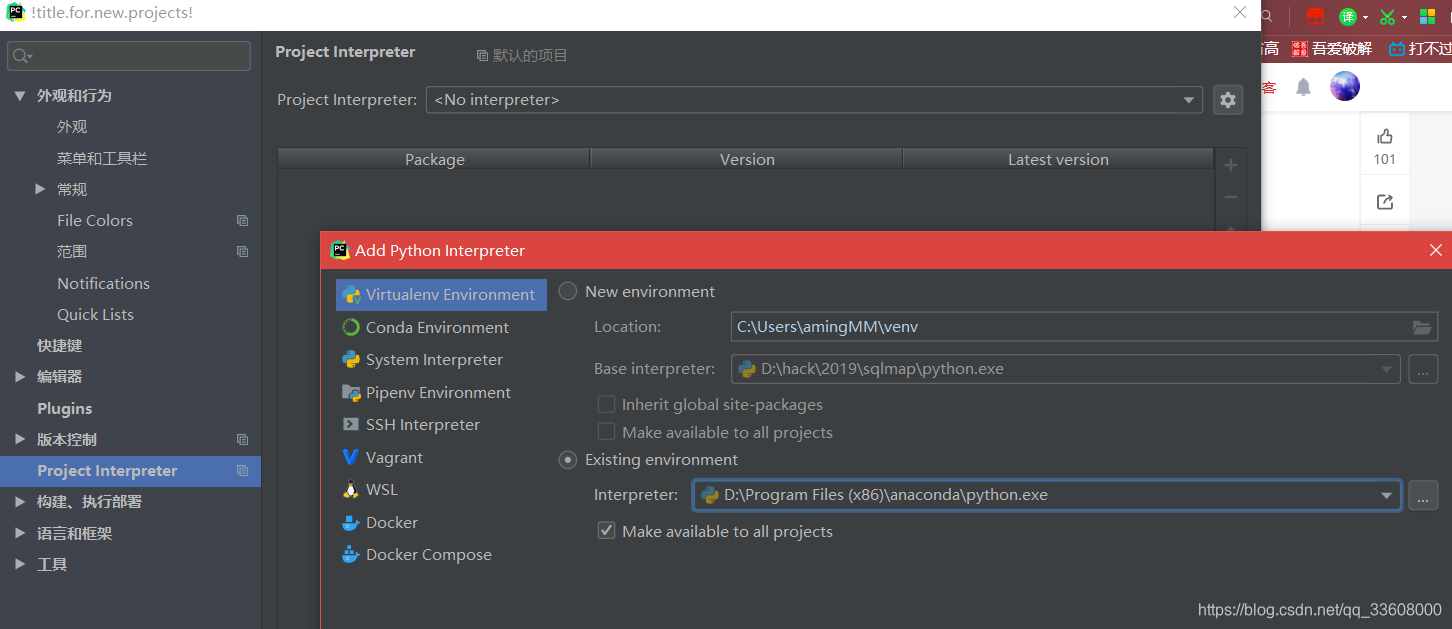Screen dimensions: 1452x629
Task: Click the ellipsis browse button beside the Interpreter field
Action: (1423, 495)
